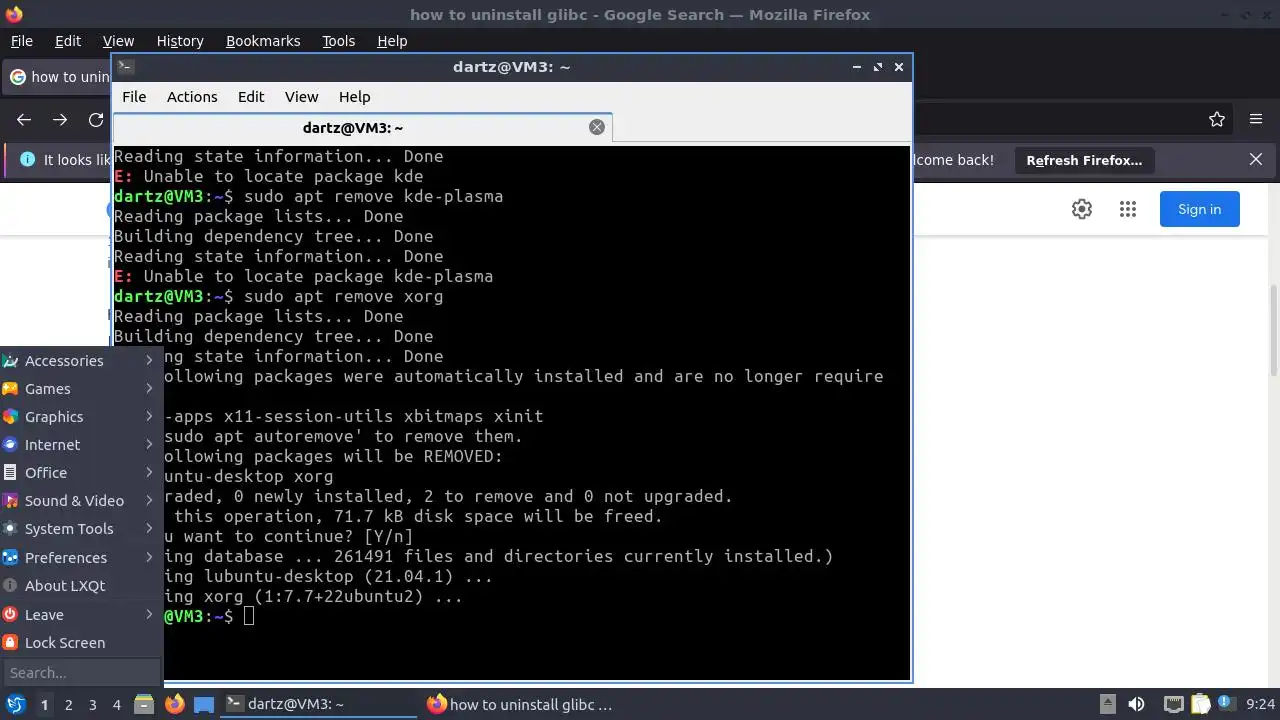This screenshot has width=1280, height=720.
Task: Open the LXQt start menu button
Action: point(15,705)
